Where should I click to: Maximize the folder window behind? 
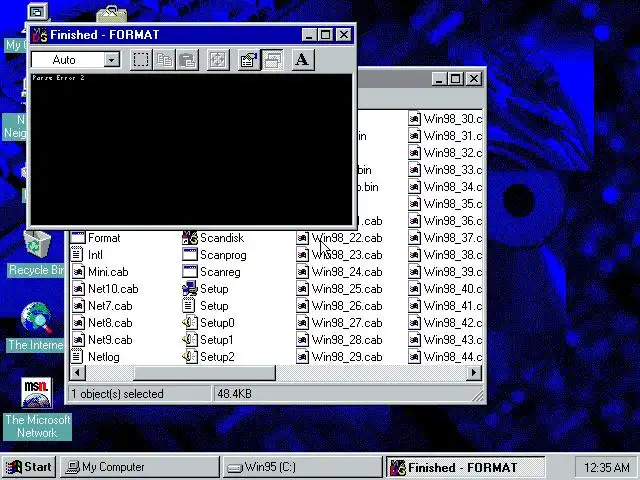455,79
